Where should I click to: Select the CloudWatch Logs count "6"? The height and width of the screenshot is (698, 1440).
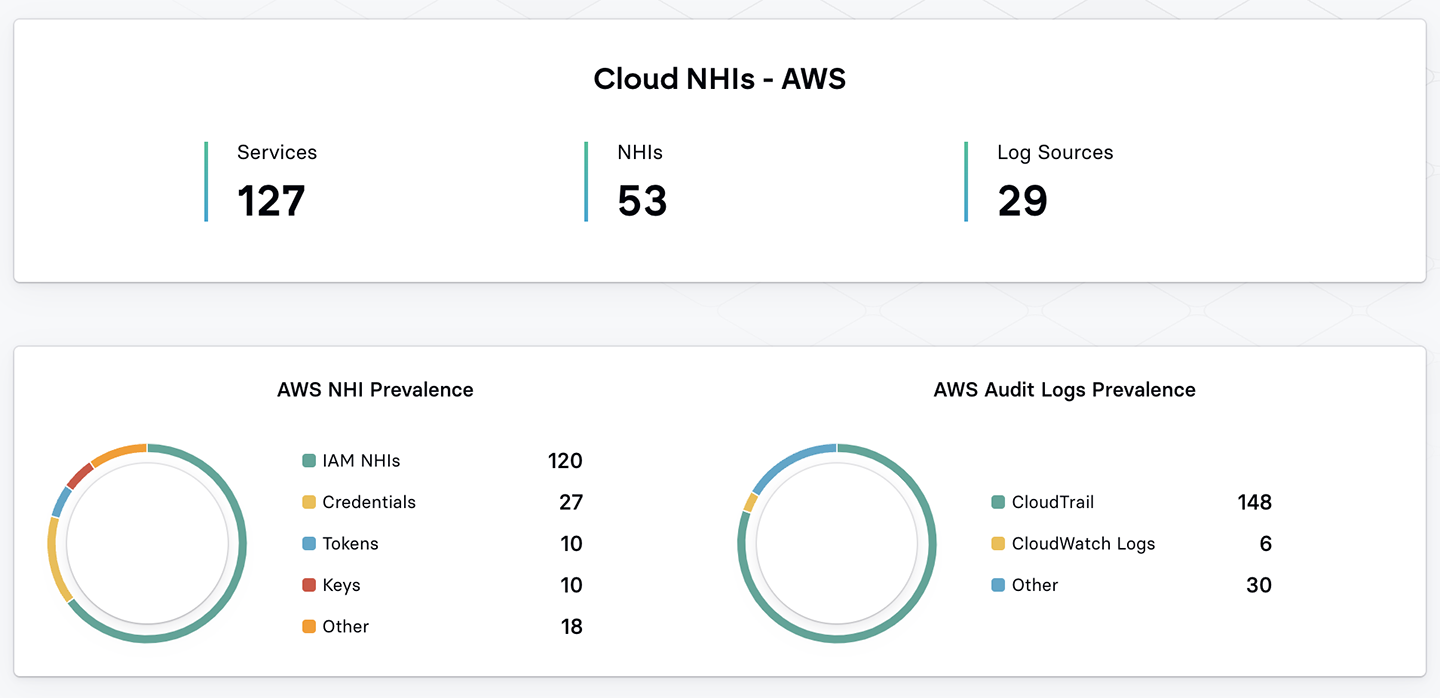pos(1266,544)
